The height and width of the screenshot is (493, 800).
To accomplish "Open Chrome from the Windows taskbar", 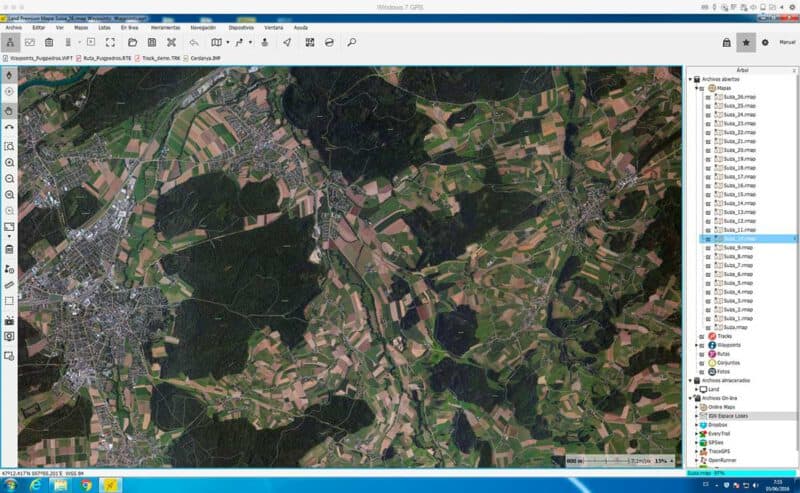I will (86, 485).
